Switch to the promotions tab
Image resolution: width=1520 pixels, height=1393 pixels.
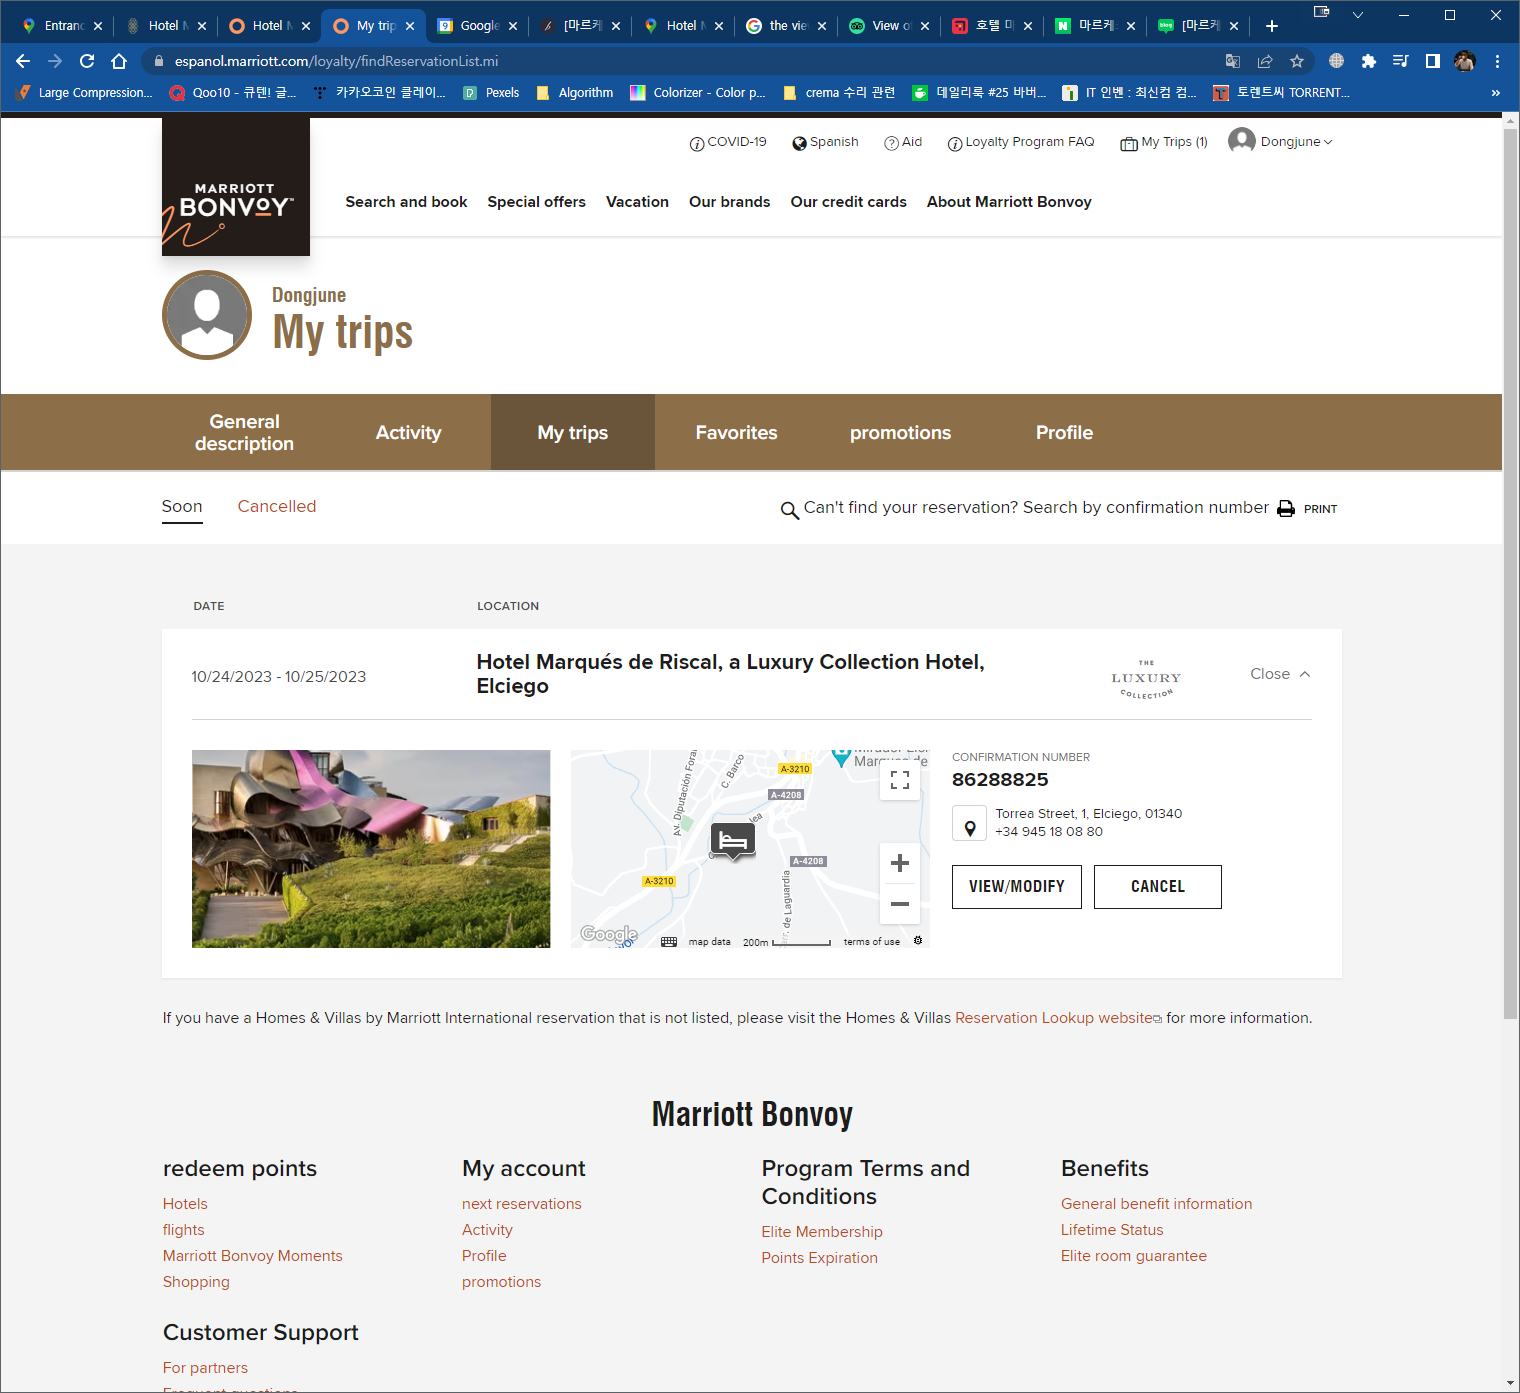point(900,432)
